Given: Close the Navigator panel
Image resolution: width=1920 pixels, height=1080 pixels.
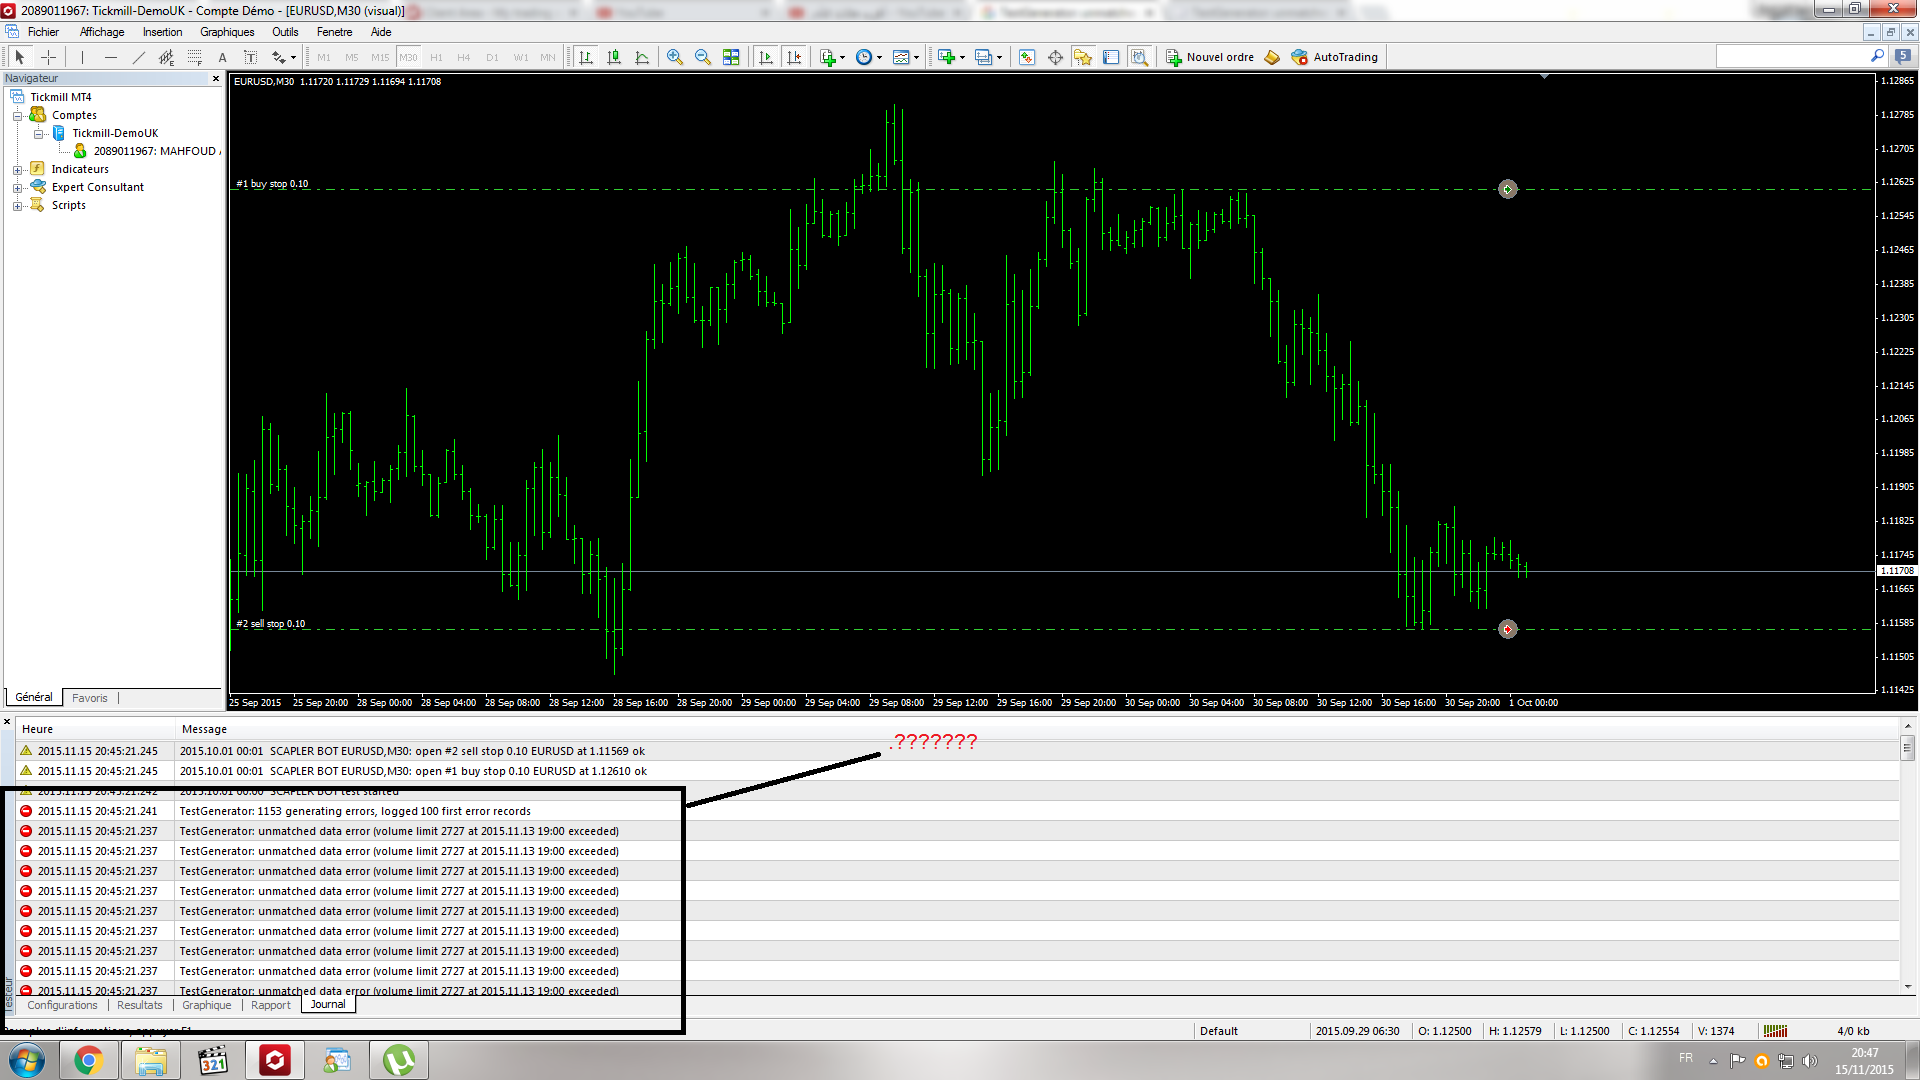Looking at the screenshot, I should [216, 78].
